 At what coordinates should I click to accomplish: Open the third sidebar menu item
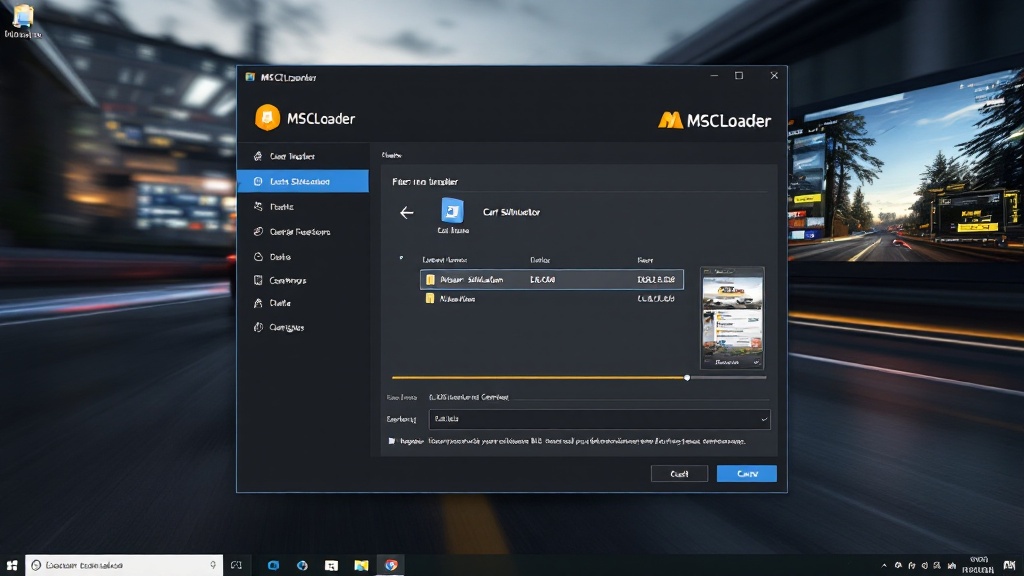click(x=302, y=206)
